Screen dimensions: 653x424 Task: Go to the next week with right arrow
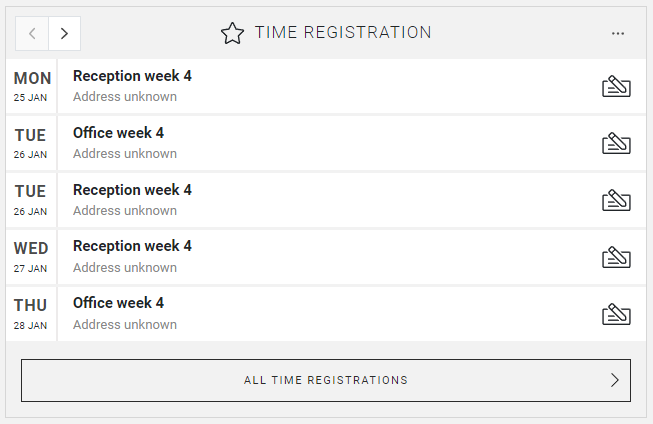pos(64,33)
